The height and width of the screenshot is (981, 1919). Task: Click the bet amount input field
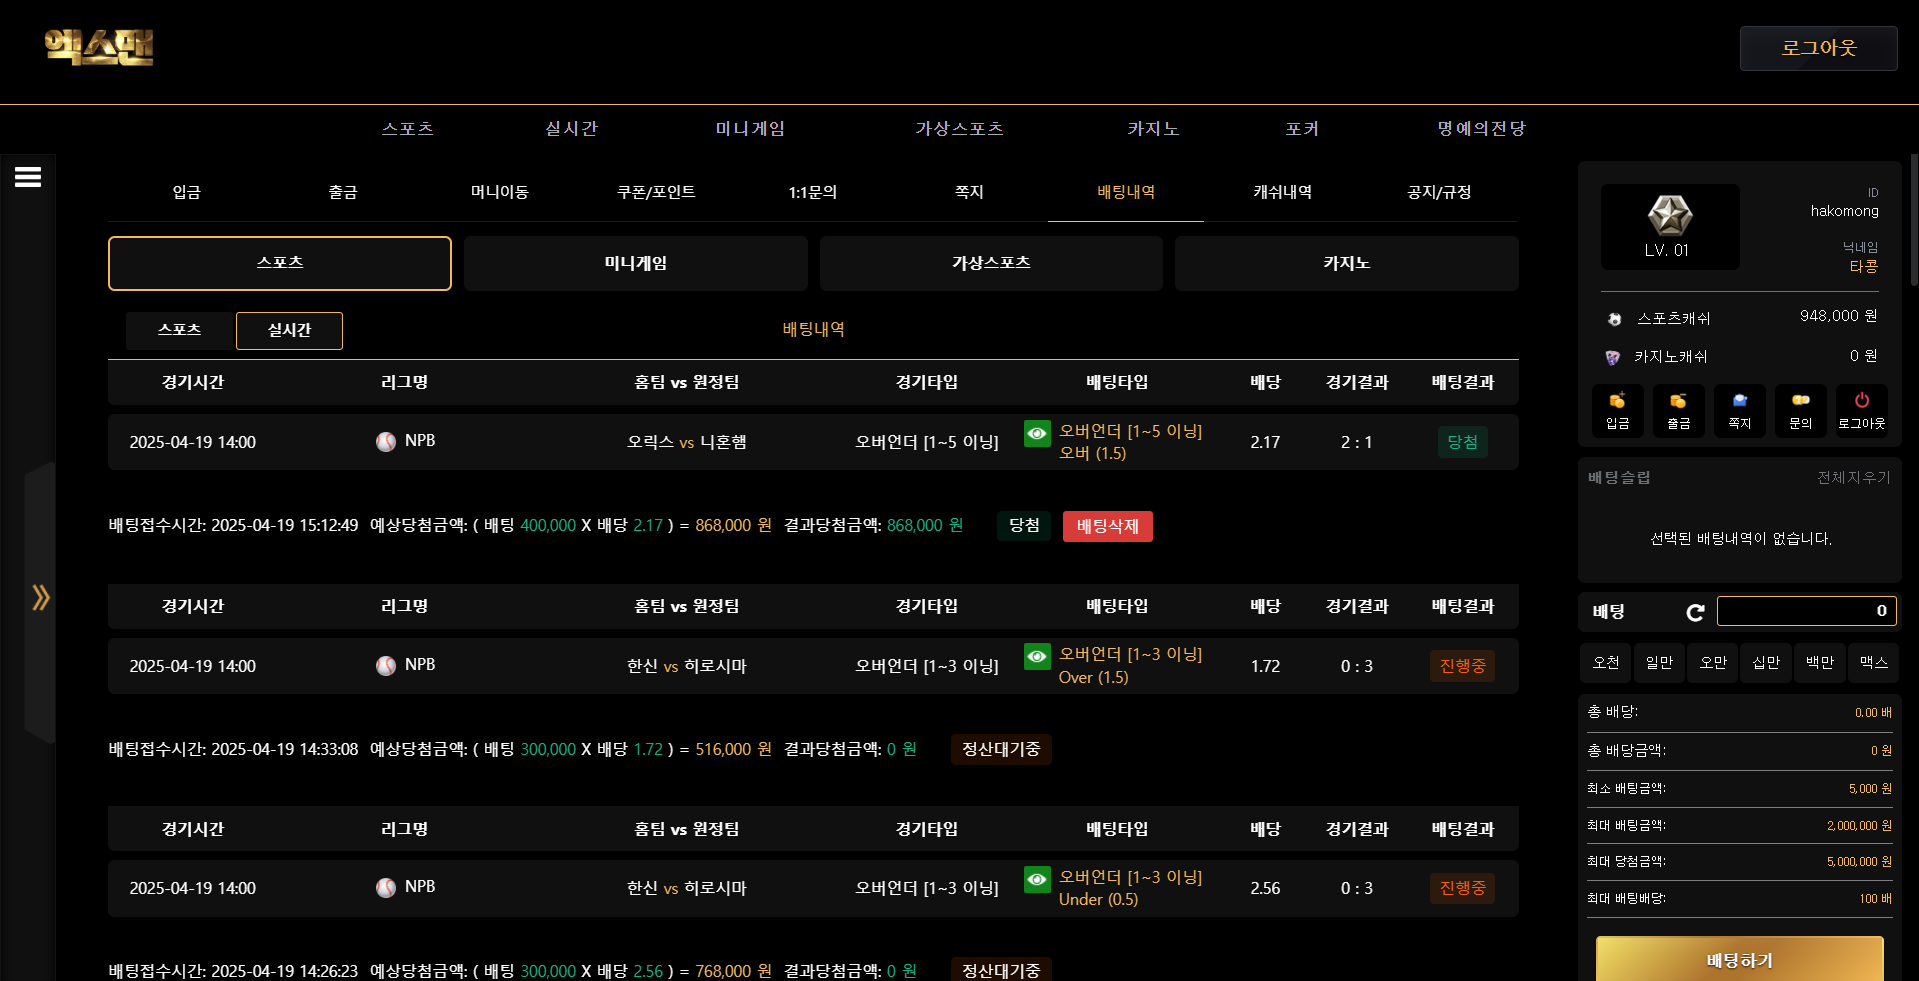tap(1805, 611)
